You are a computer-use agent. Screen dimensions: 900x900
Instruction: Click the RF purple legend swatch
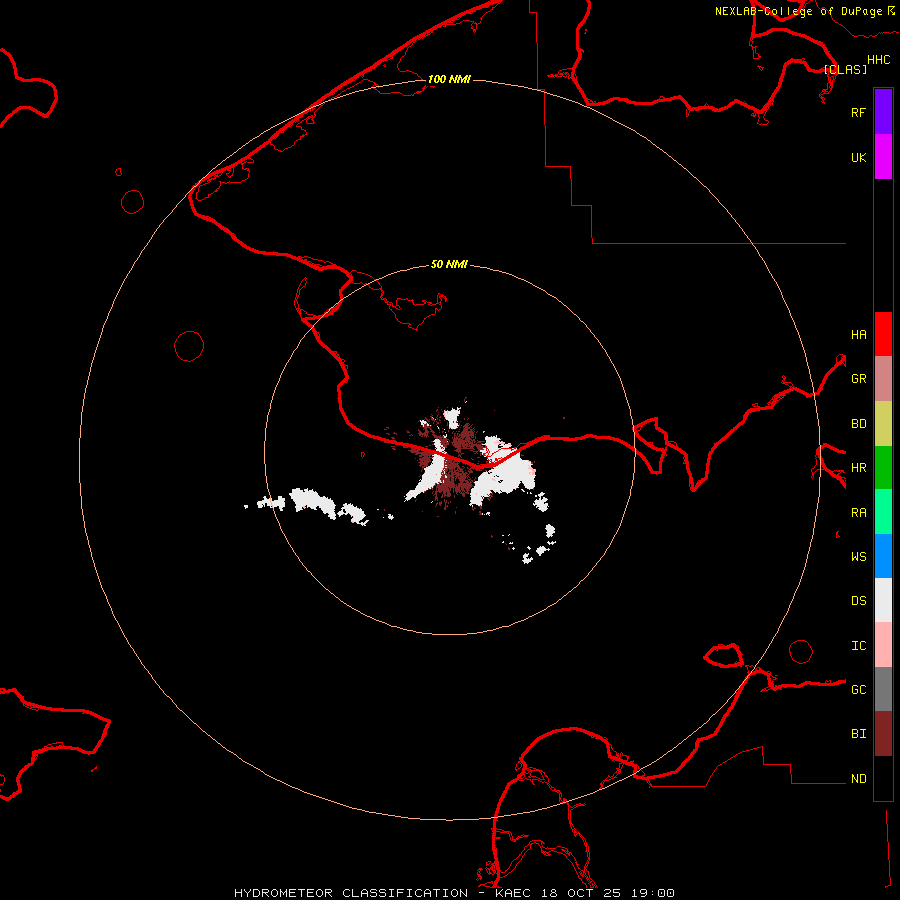[883, 112]
